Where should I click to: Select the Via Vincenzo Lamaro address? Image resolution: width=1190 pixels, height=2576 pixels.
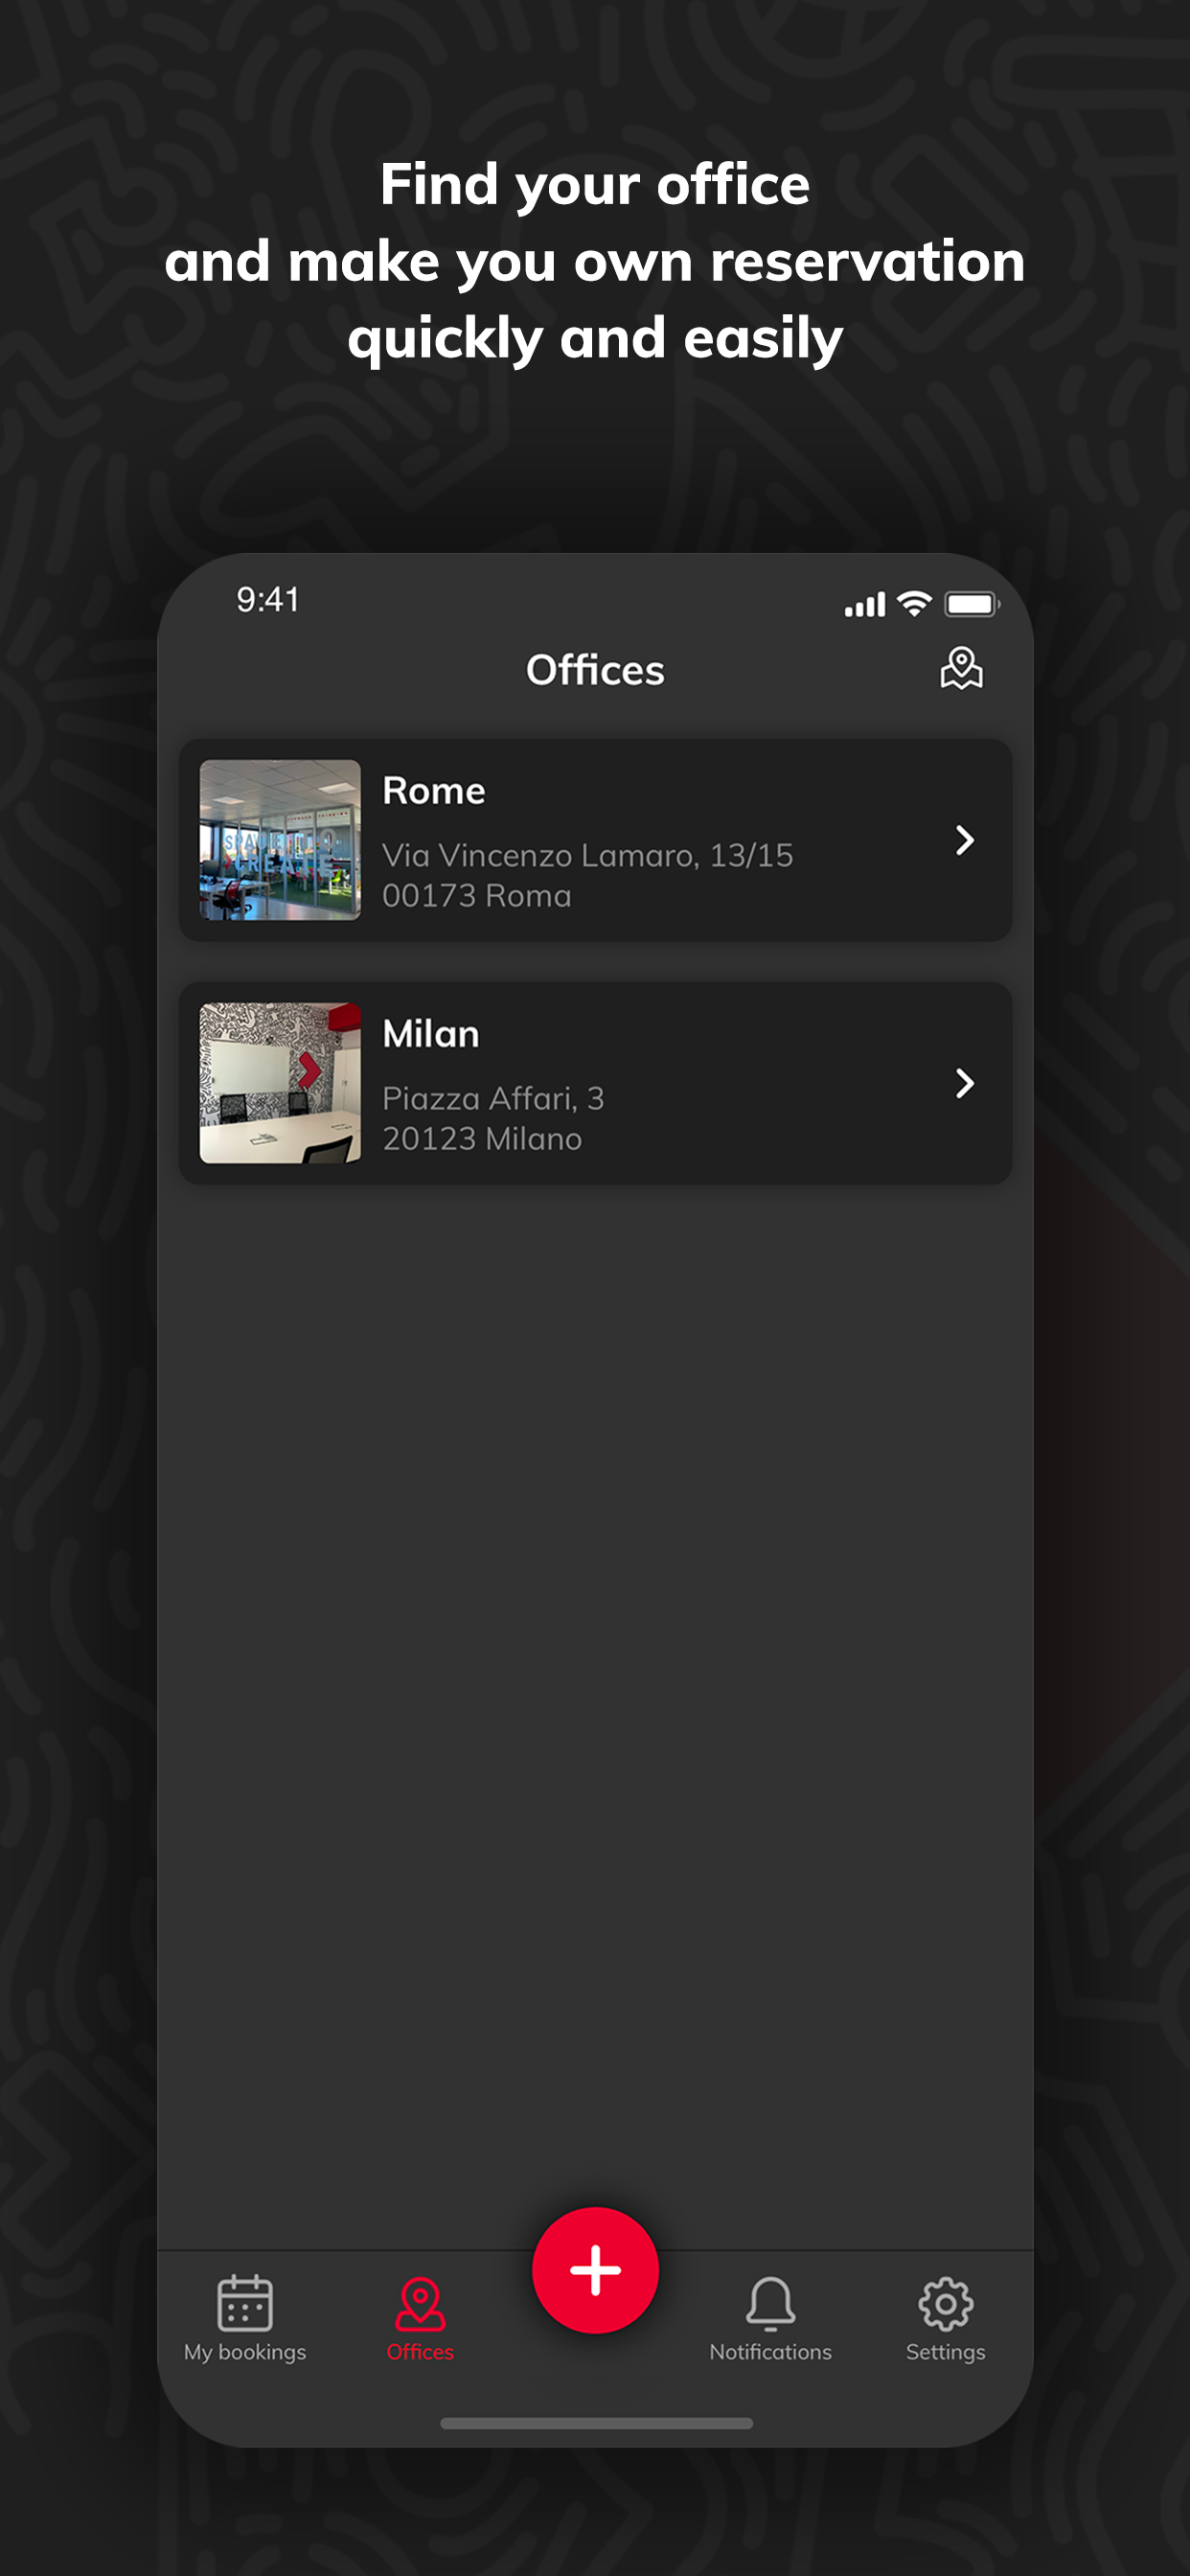tap(588, 875)
